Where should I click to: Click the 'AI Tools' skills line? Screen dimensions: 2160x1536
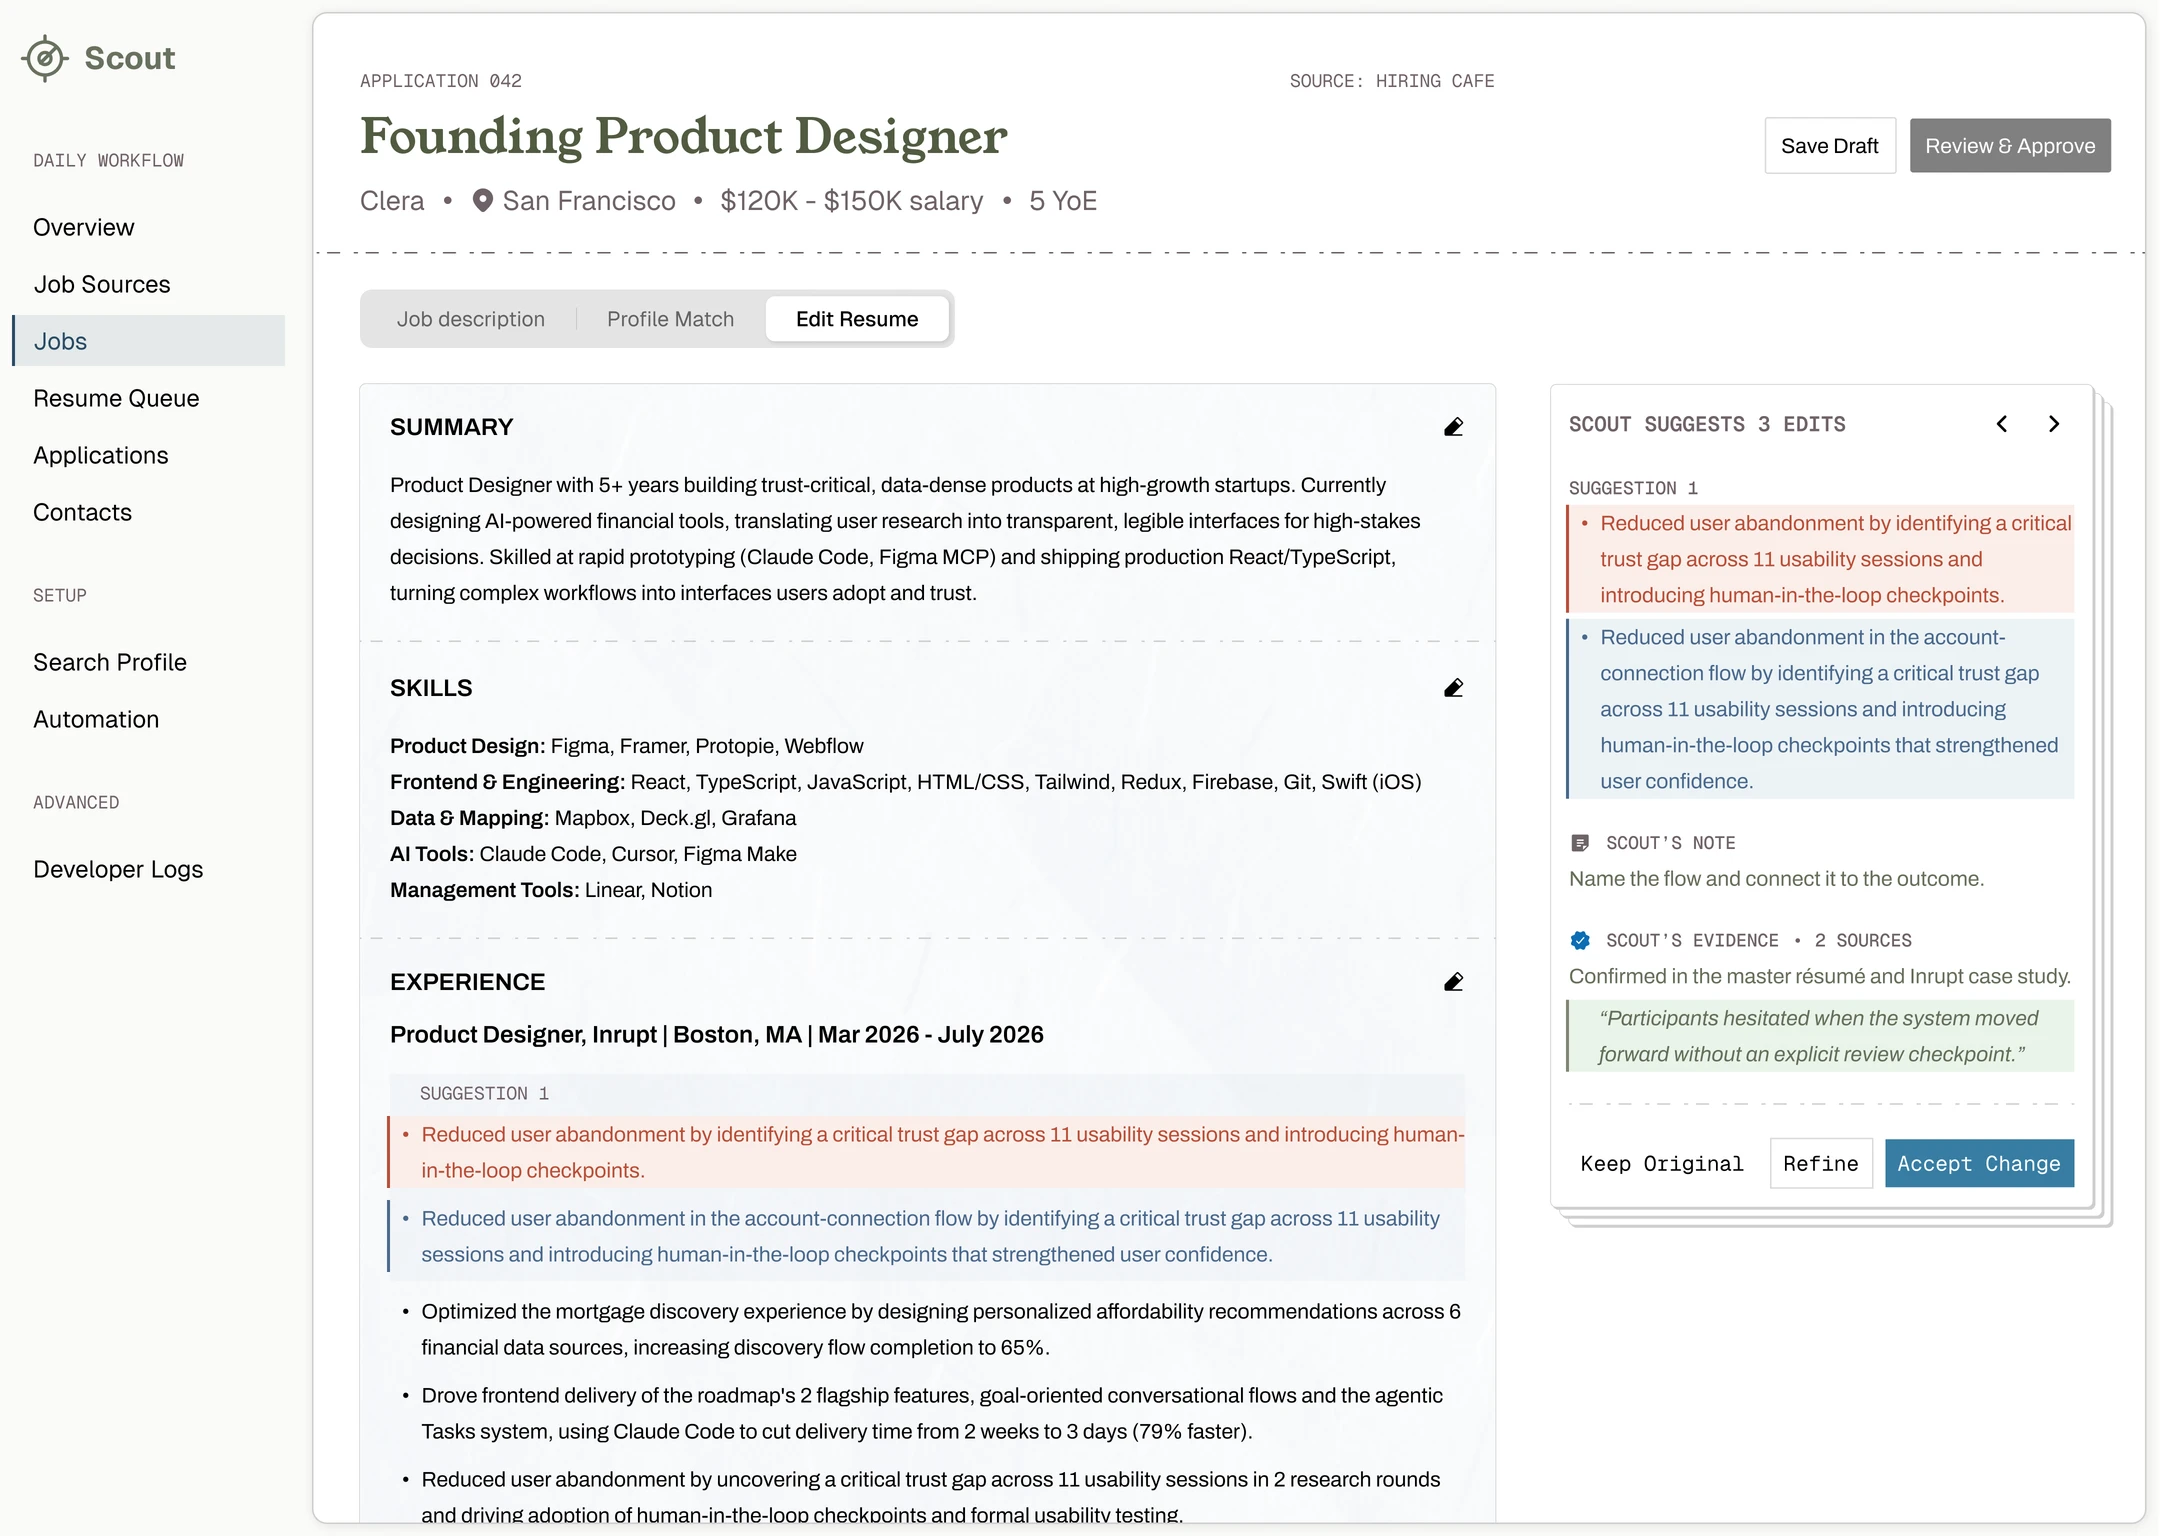(x=593, y=854)
